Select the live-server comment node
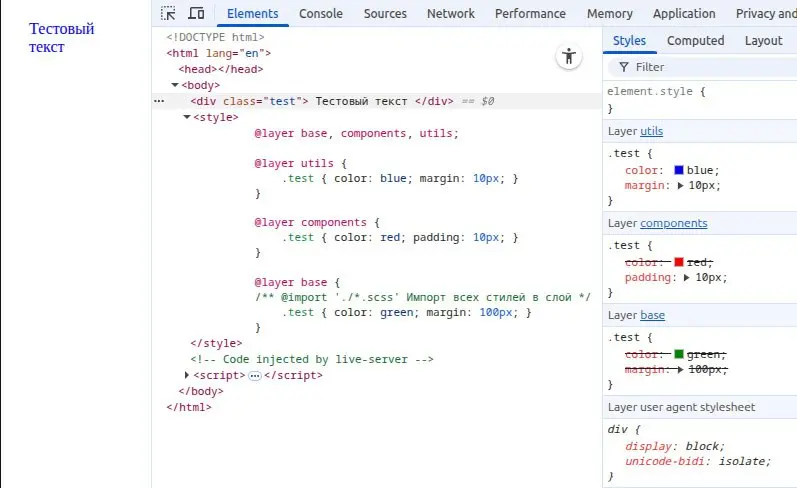The width and height of the screenshot is (797, 488). (x=312, y=359)
